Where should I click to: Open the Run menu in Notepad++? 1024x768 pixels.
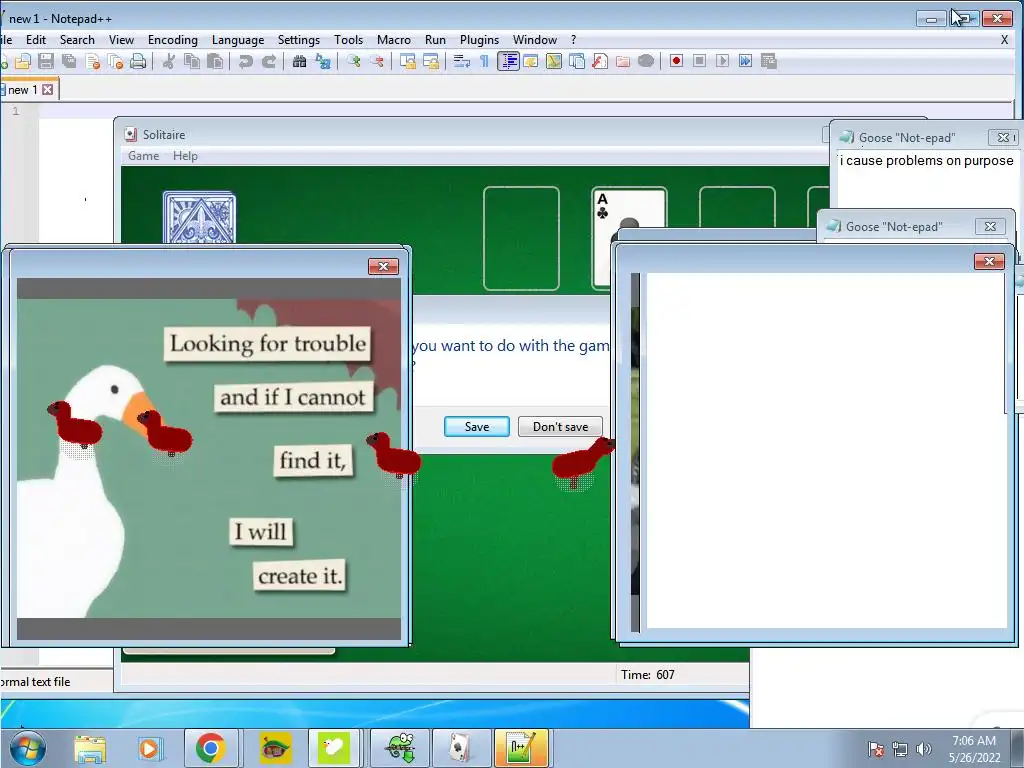435,40
